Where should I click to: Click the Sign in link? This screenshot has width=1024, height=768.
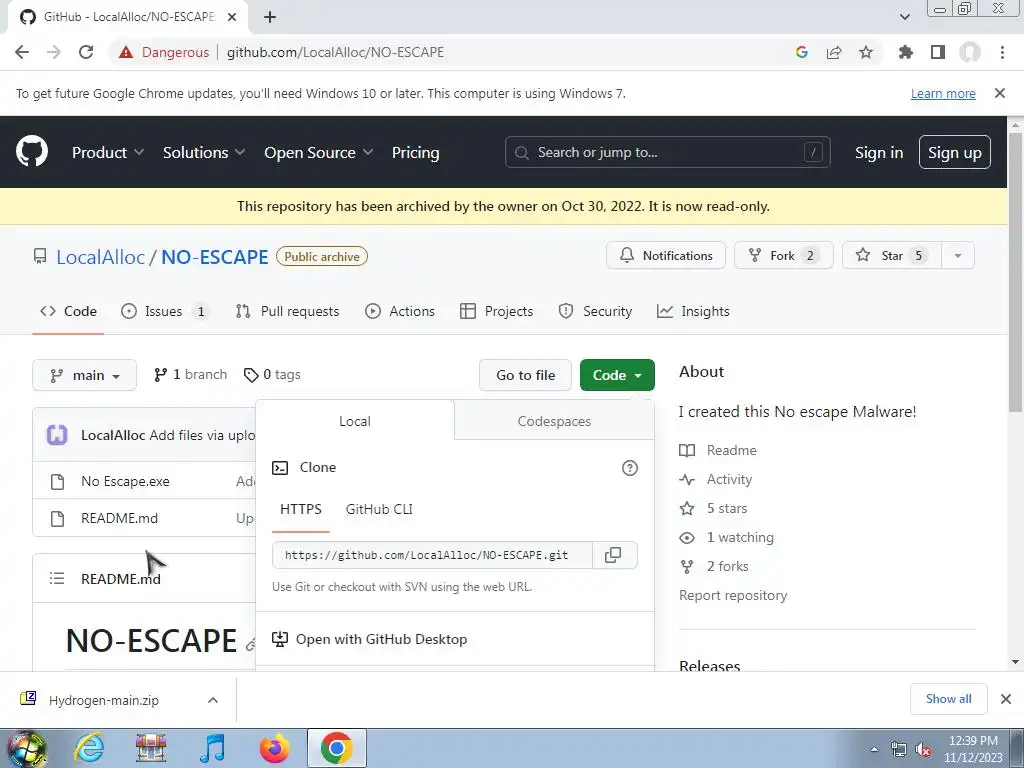coord(878,152)
